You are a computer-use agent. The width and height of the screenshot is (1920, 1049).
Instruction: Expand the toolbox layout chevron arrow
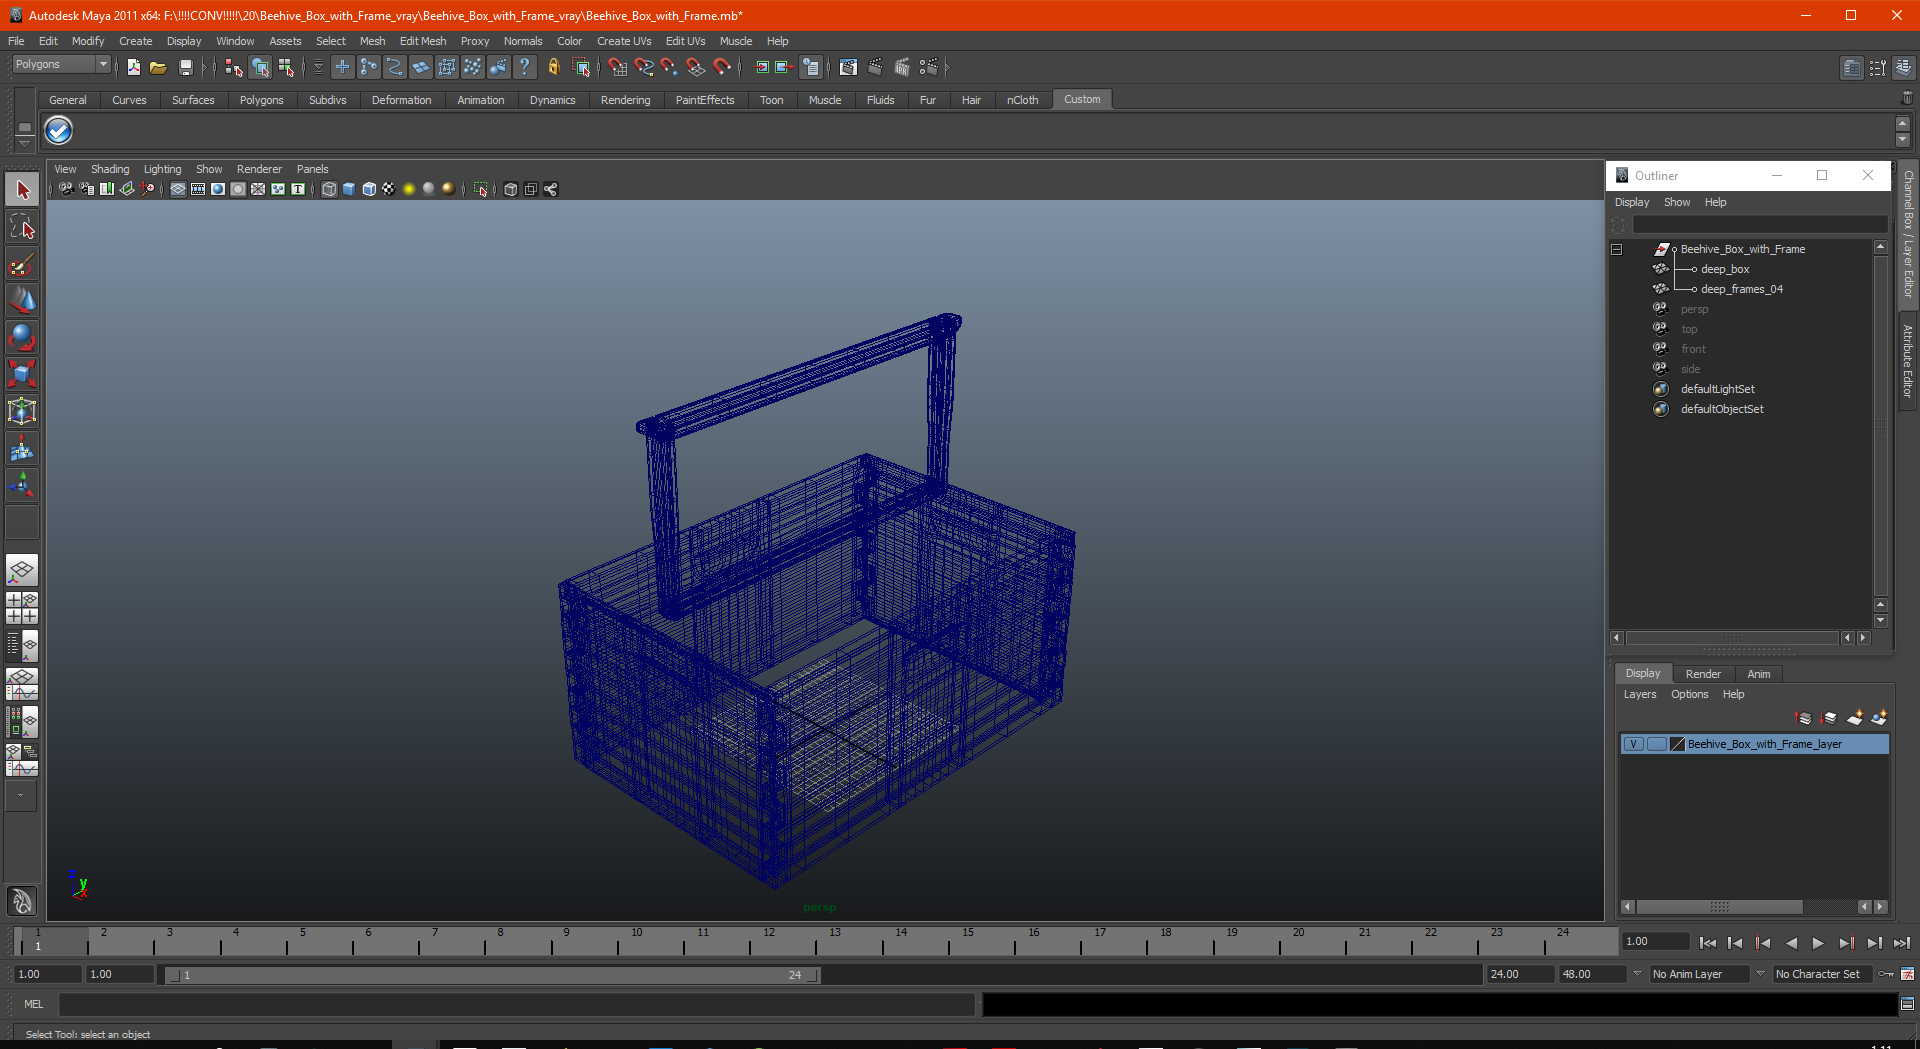pos(20,795)
